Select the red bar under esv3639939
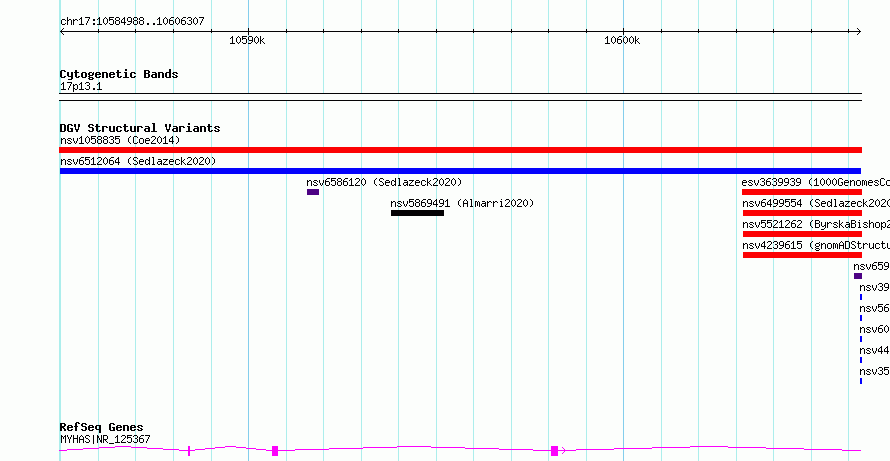Viewport: 890px width, 461px height. (802, 192)
